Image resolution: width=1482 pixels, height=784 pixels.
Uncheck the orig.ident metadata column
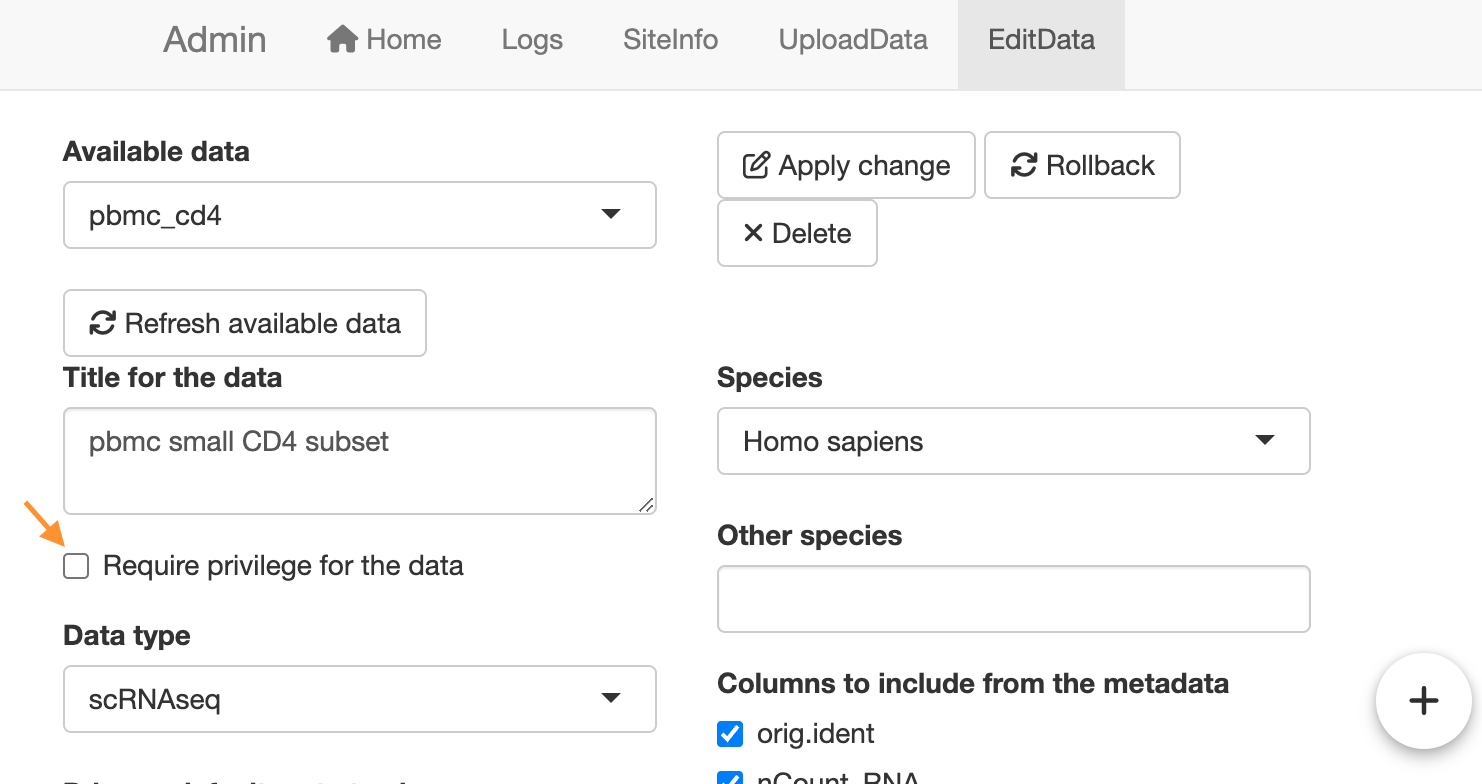click(x=730, y=733)
